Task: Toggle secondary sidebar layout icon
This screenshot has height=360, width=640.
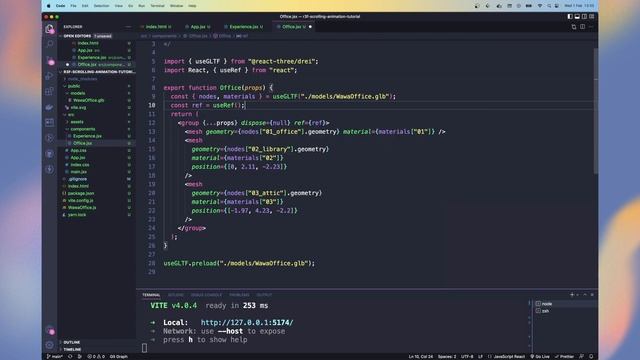Action: 584,17
